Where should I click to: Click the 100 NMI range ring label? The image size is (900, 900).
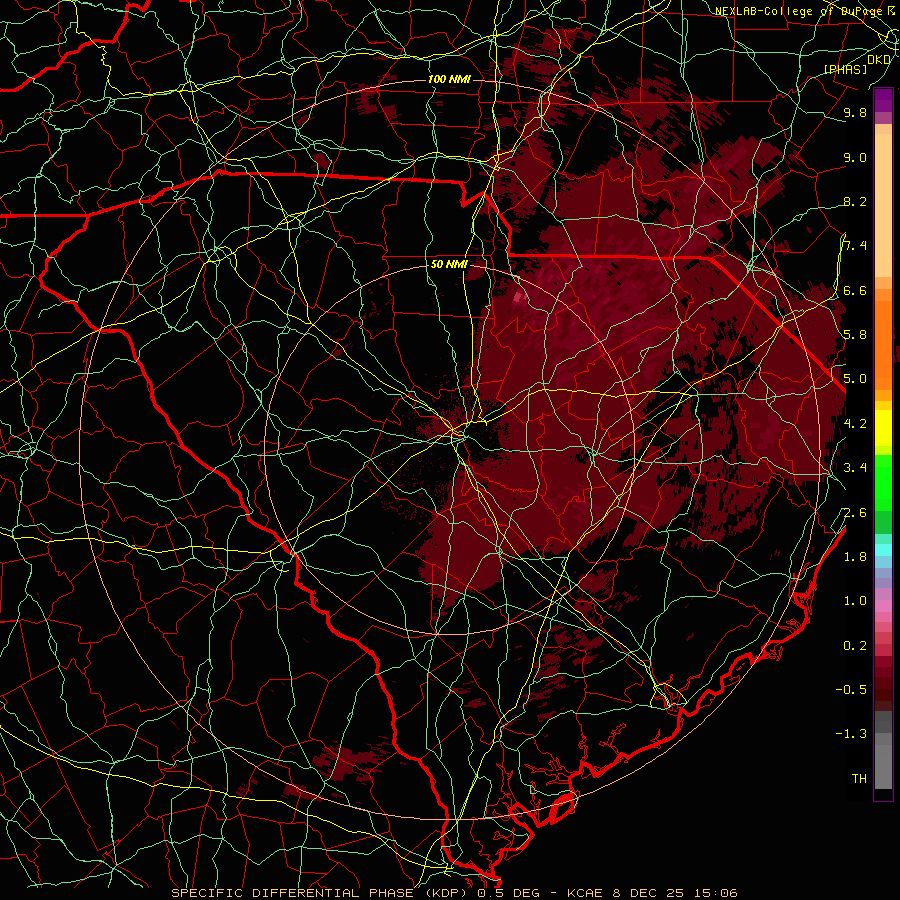tap(449, 79)
